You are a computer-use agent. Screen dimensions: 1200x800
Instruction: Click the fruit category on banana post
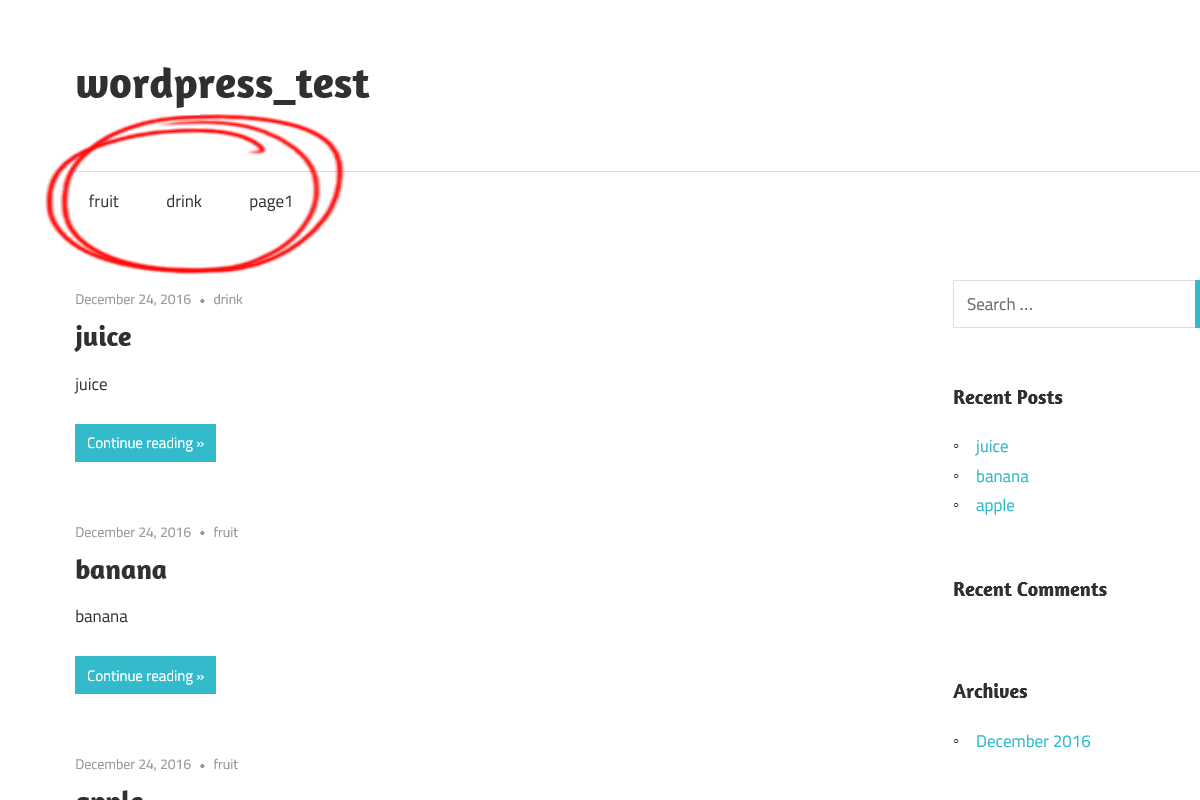pos(226,532)
